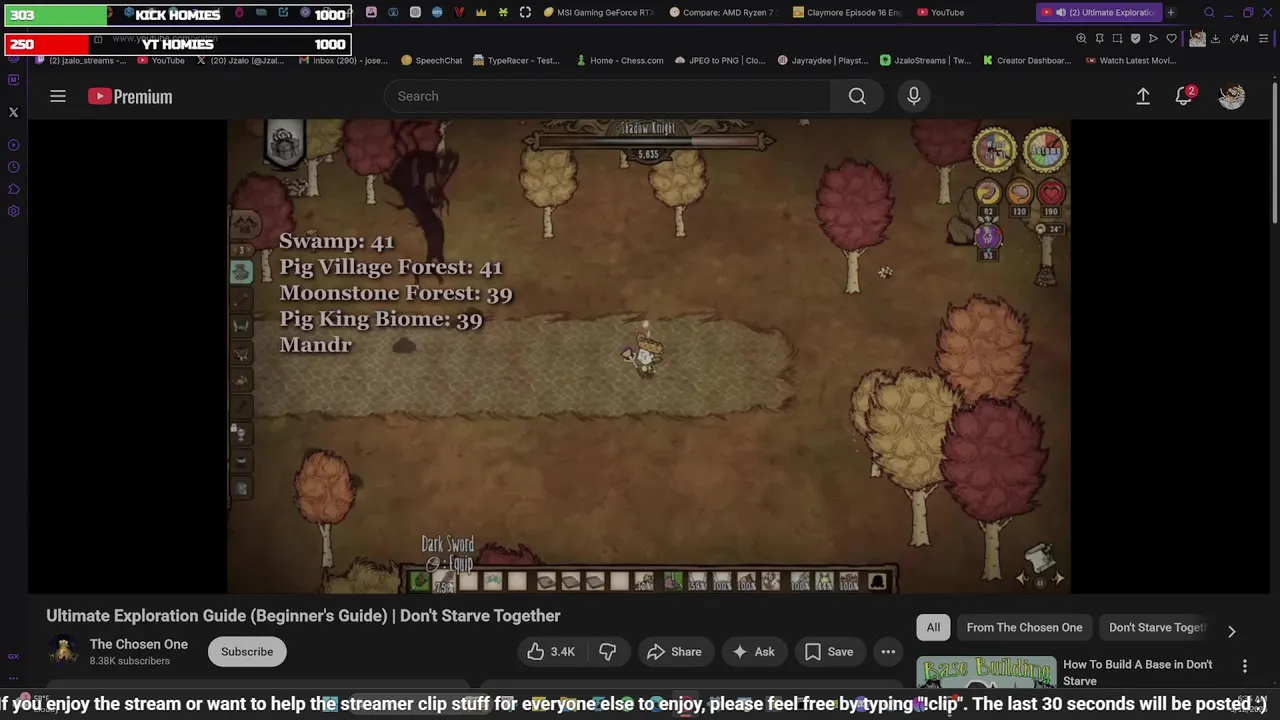Click the video title text
This screenshot has width=1280, height=720.
(x=303, y=616)
